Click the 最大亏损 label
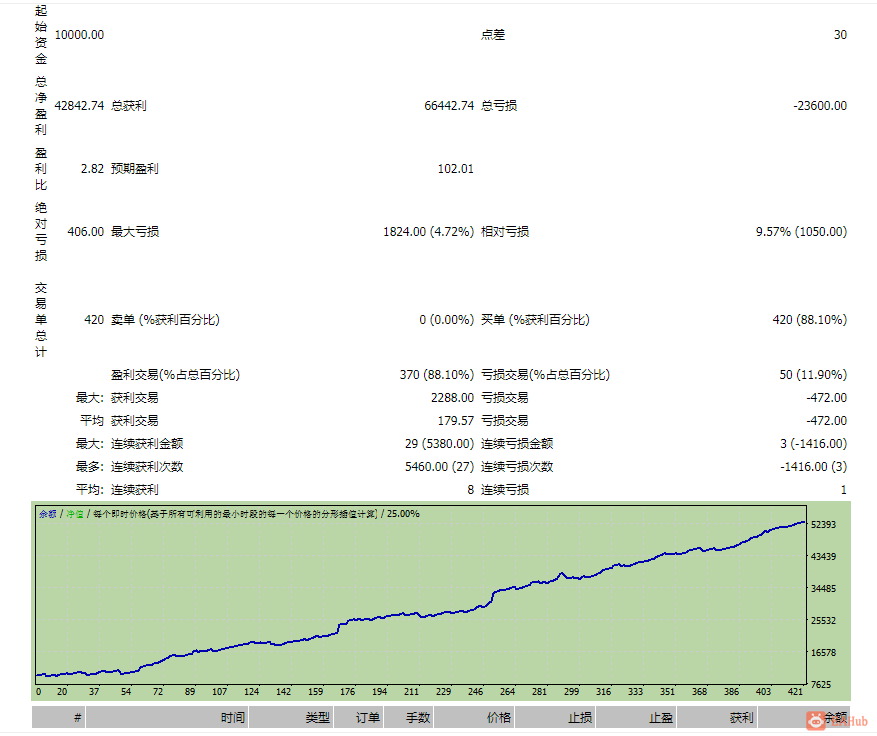877x736 pixels. 135,232
